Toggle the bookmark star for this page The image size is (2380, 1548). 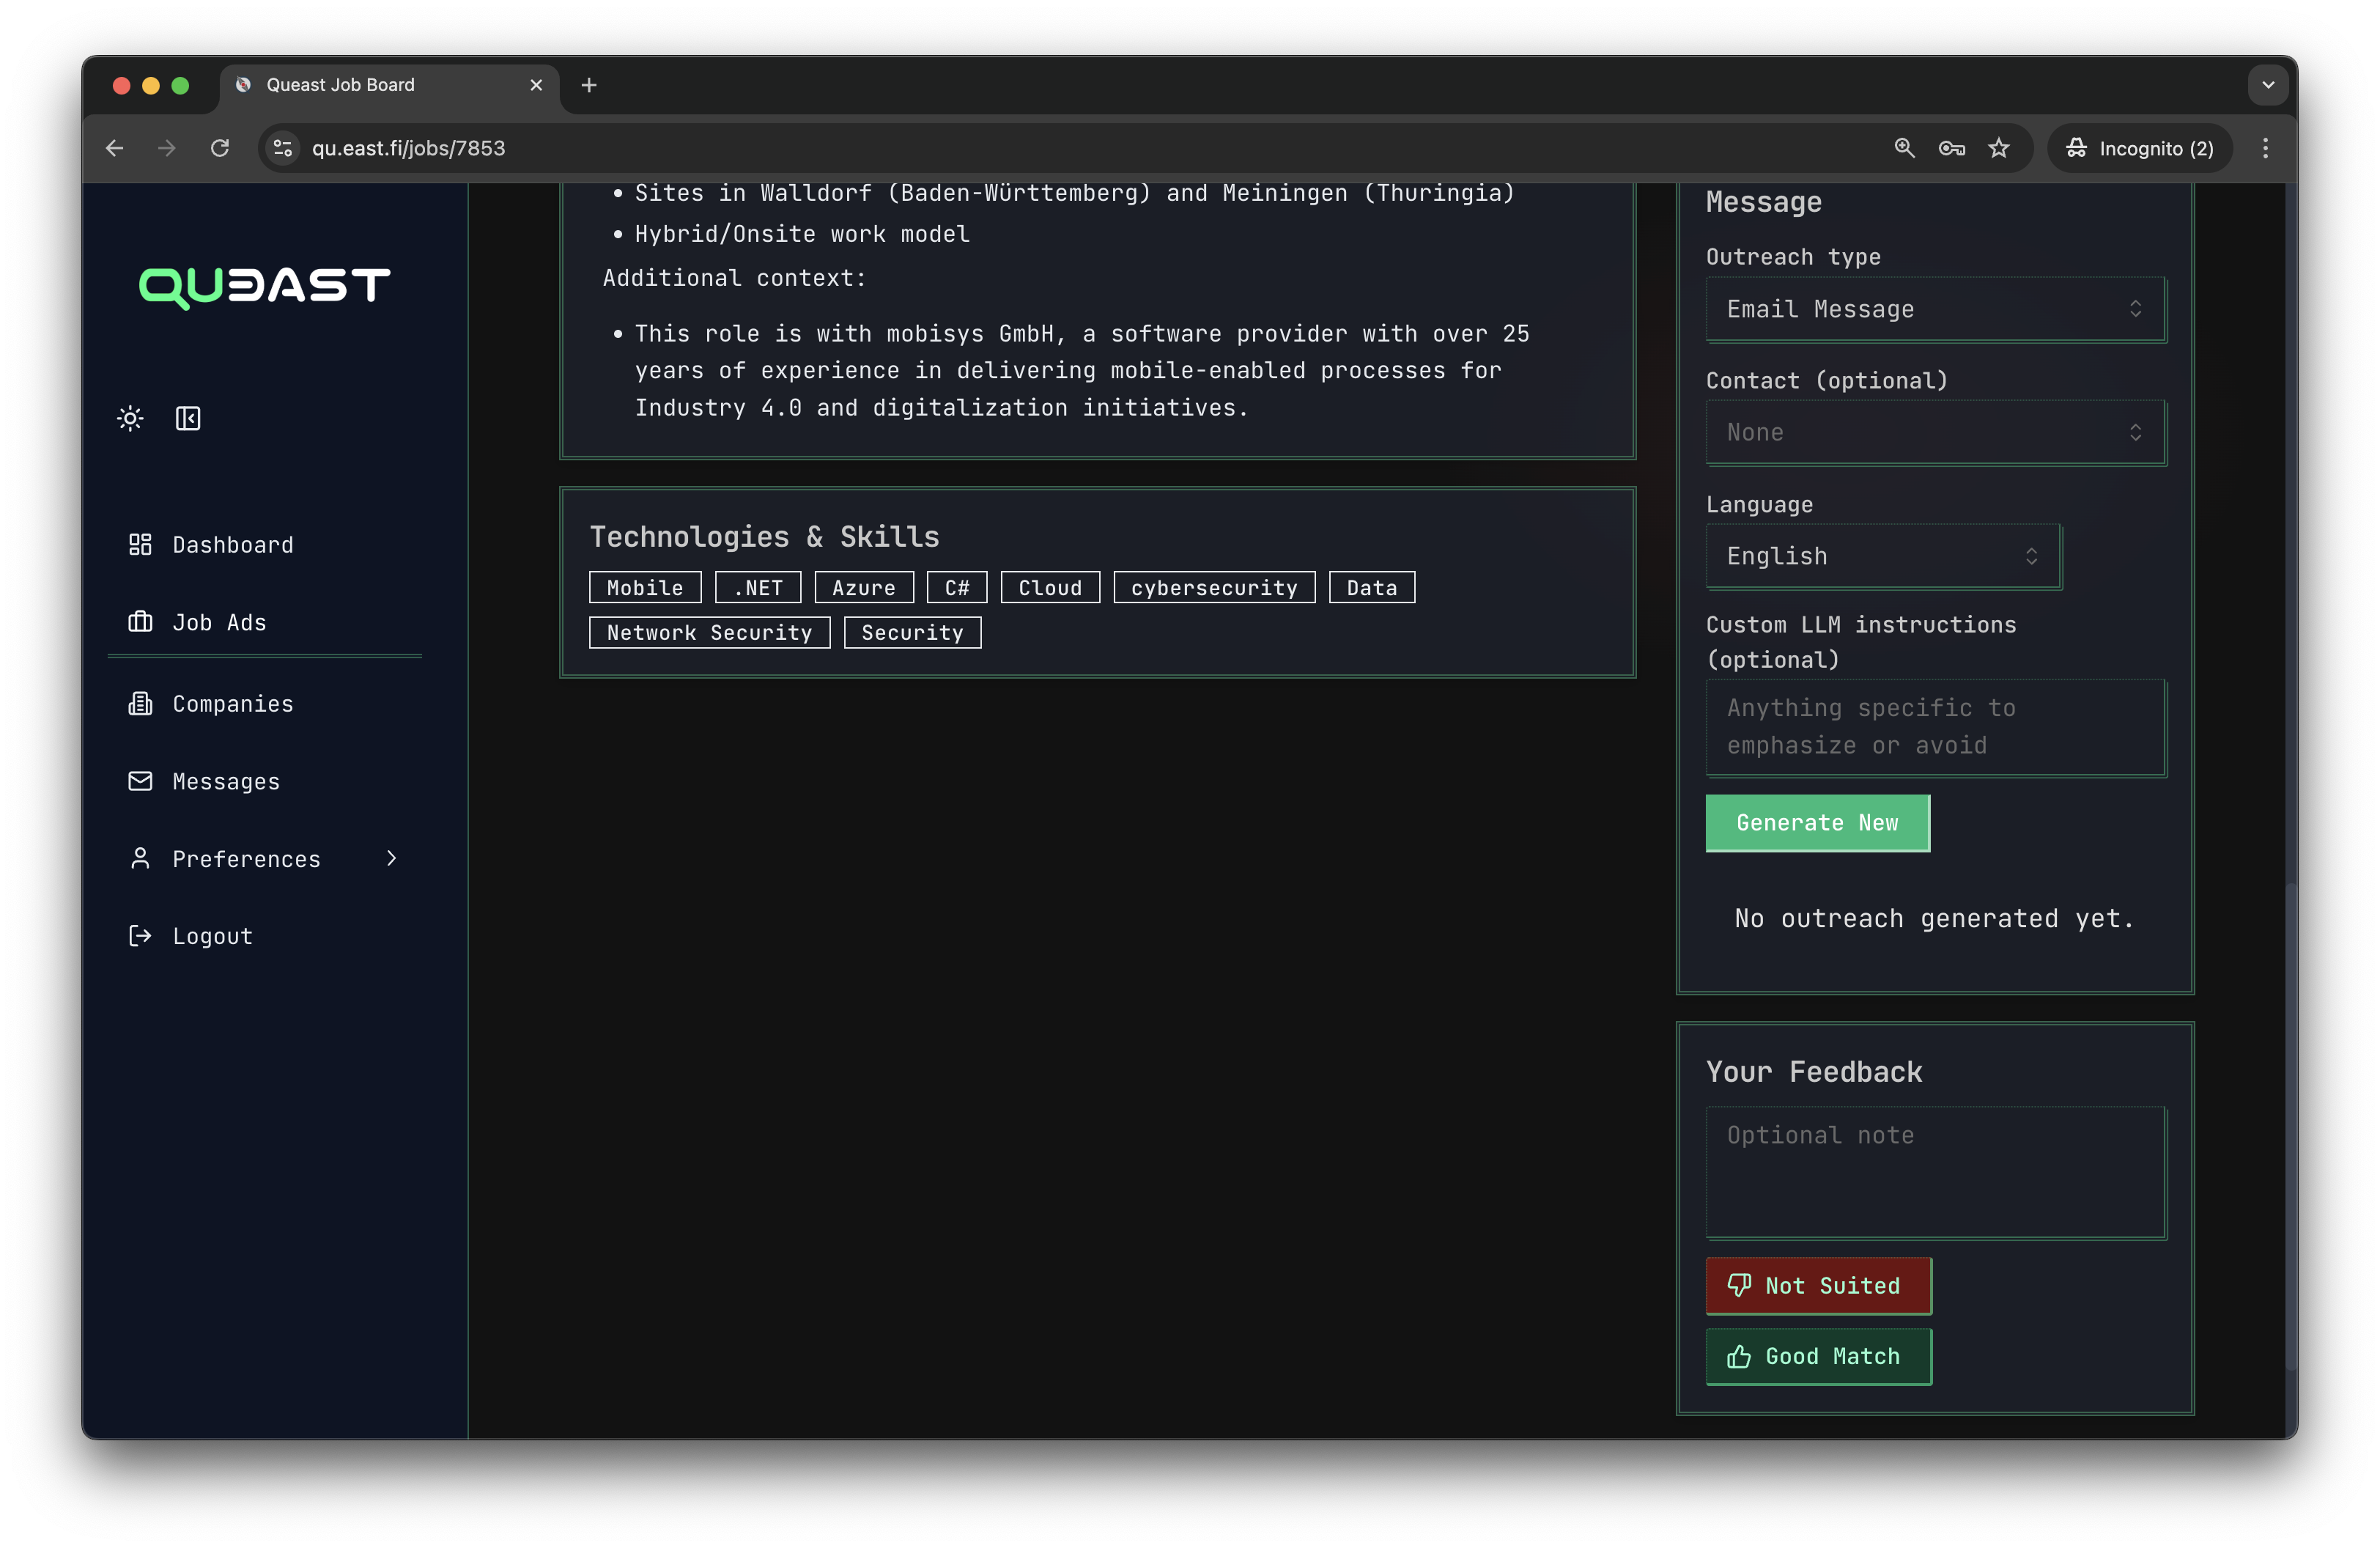click(1999, 147)
